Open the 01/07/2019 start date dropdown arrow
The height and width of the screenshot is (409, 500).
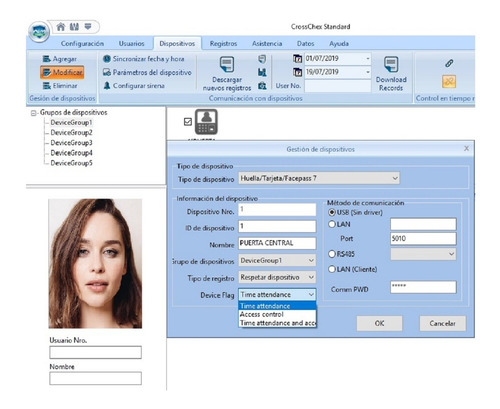368,59
